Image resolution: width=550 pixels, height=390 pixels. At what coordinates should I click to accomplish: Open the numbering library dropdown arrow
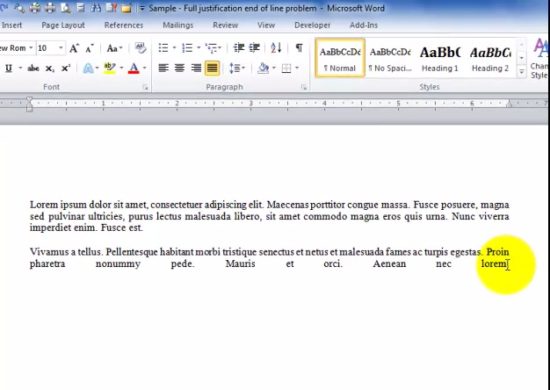coord(199,48)
